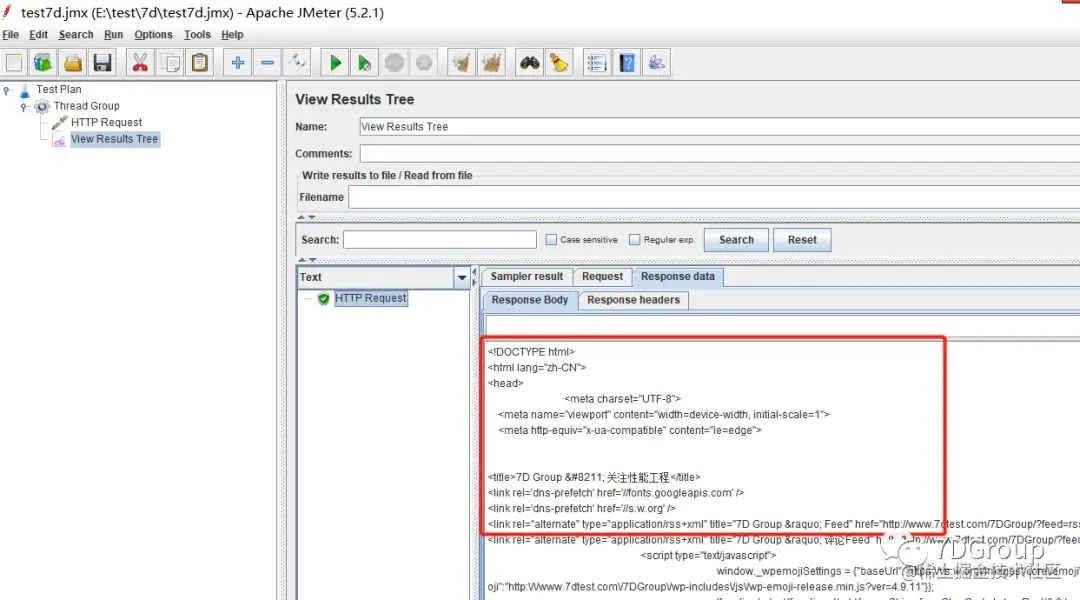Click the response body search field above the response text
Screen dimensions: 1080x600
click(x=782, y=325)
